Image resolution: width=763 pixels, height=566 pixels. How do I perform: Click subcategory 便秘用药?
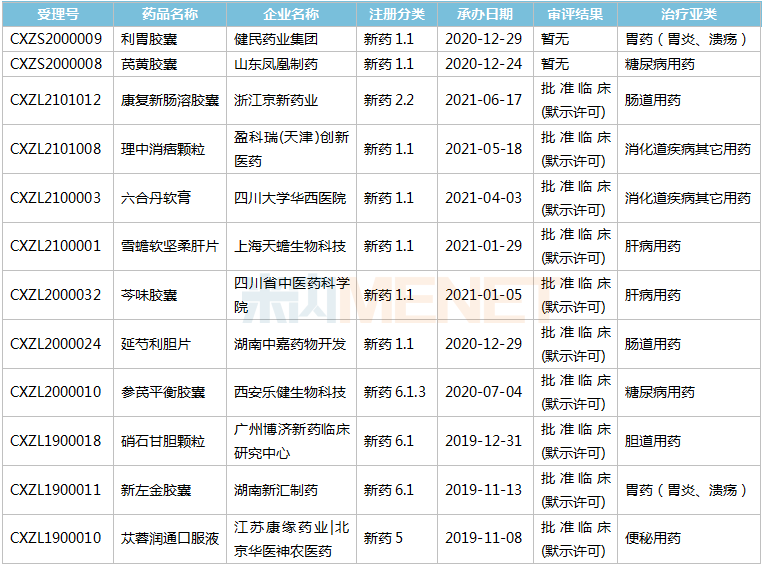653,538
